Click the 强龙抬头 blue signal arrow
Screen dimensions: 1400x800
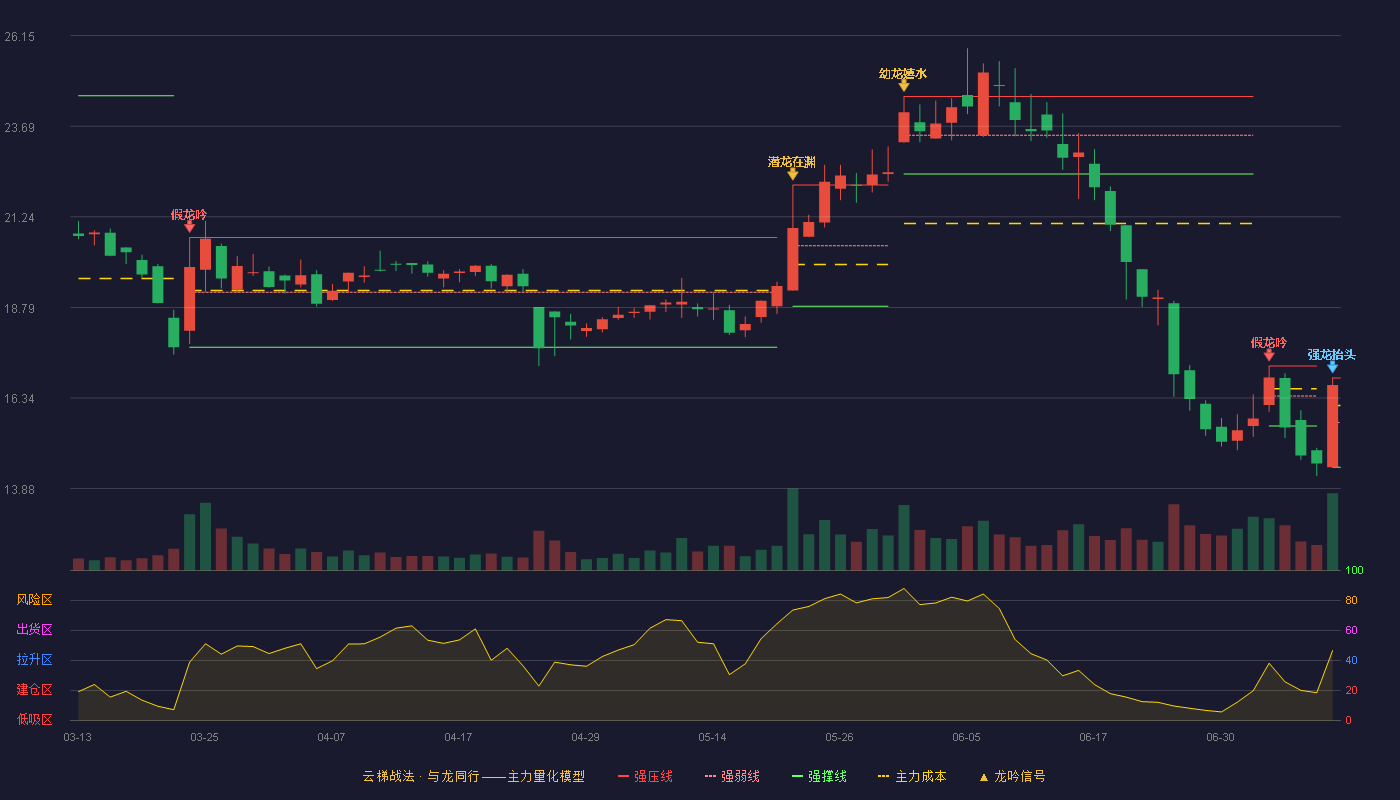(1332, 367)
